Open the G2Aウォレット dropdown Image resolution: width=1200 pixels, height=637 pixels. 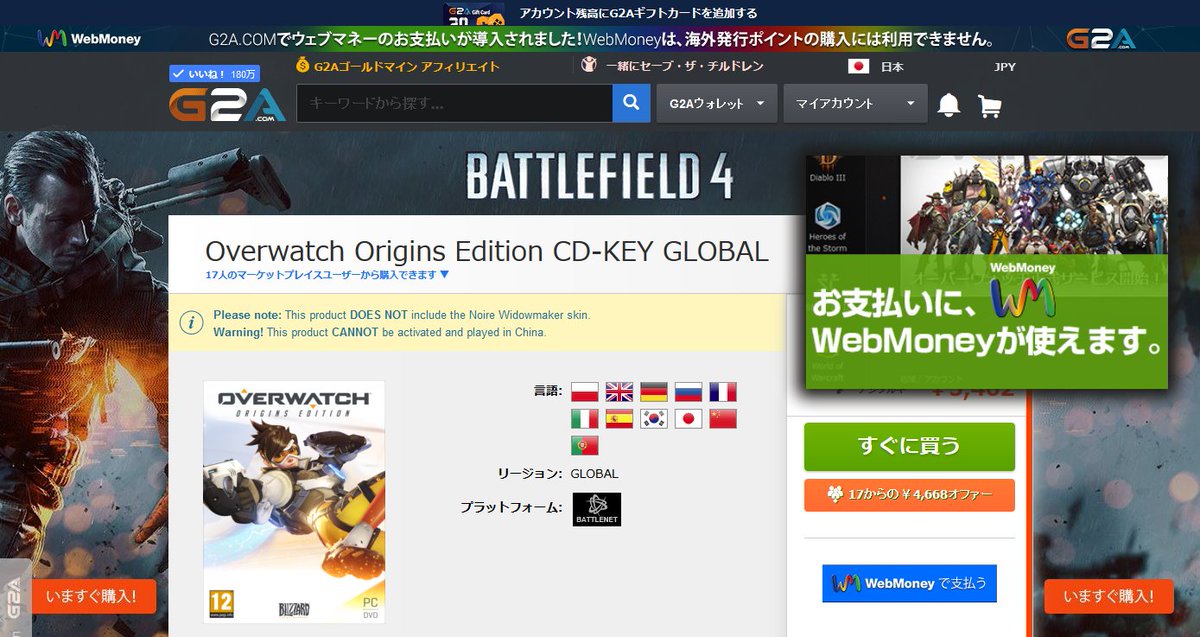(716, 103)
